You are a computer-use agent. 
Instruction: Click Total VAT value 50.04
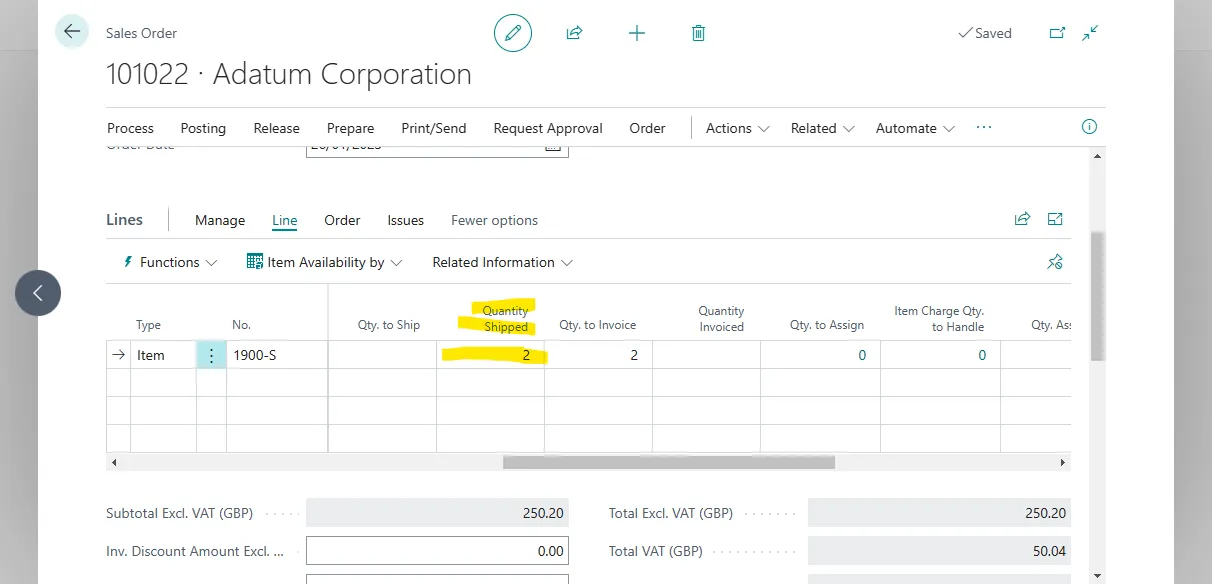(x=939, y=551)
